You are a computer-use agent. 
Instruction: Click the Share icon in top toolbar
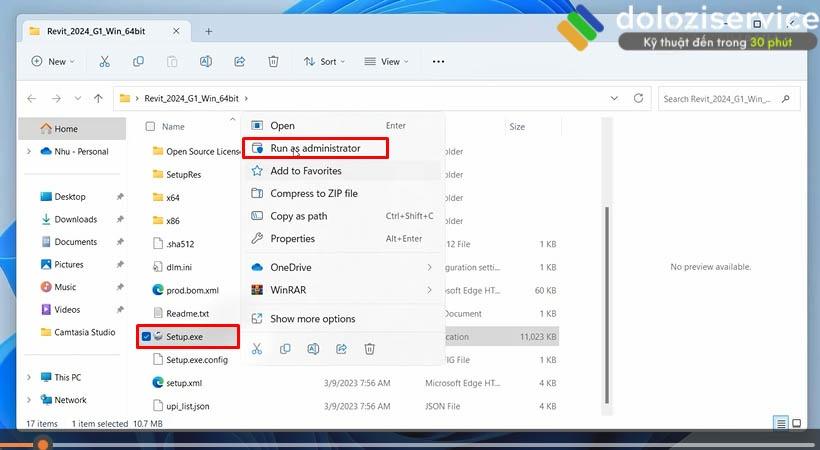240,61
